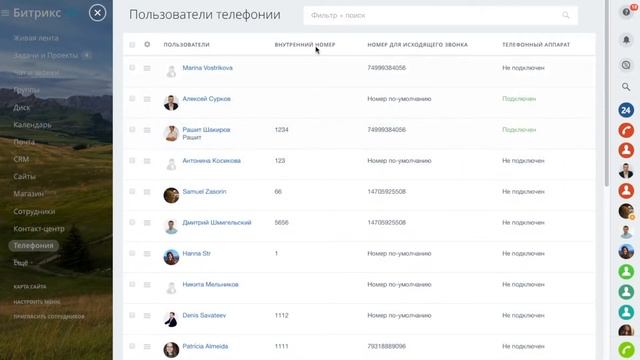Viewport: 640px width, 360px height.
Task: Open Календарь in the left menu
Action: click(32, 125)
